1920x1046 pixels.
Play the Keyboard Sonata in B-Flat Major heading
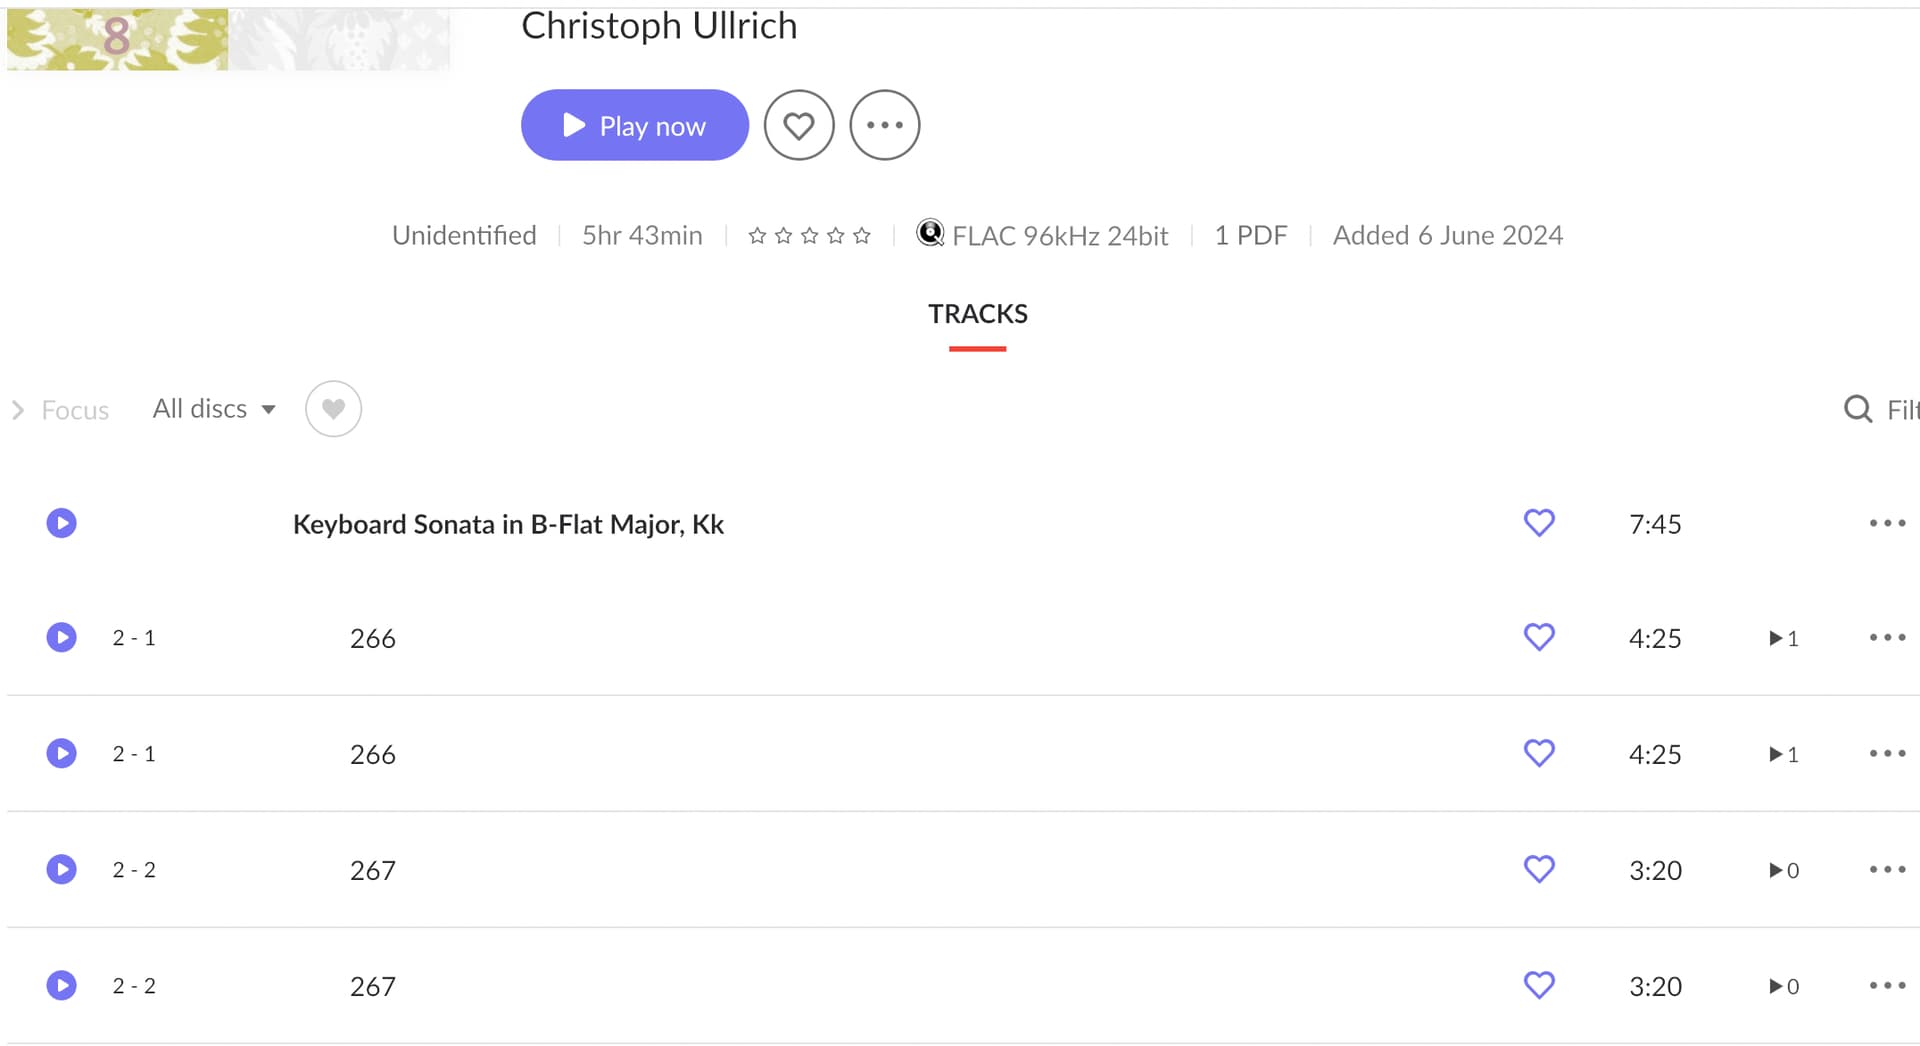click(x=62, y=523)
